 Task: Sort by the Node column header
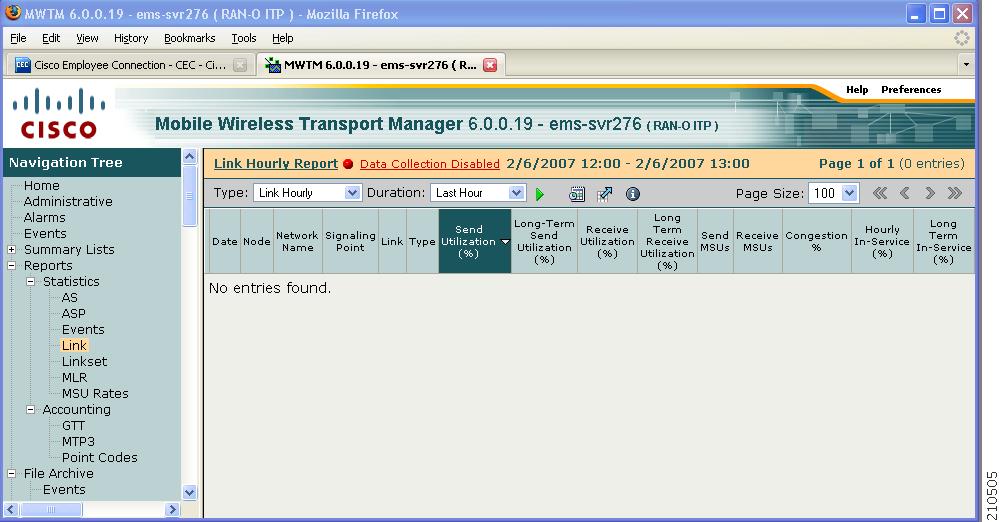point(257,242)
